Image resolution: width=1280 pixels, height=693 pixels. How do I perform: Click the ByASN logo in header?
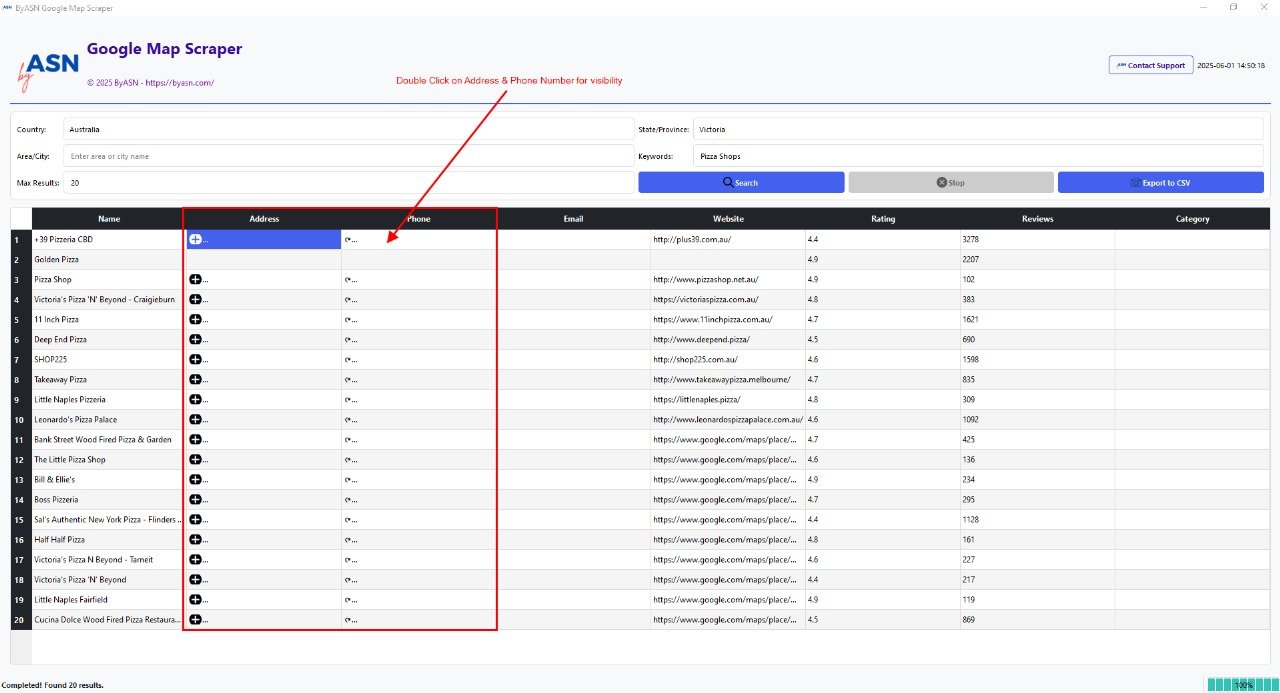pos(47,72)
